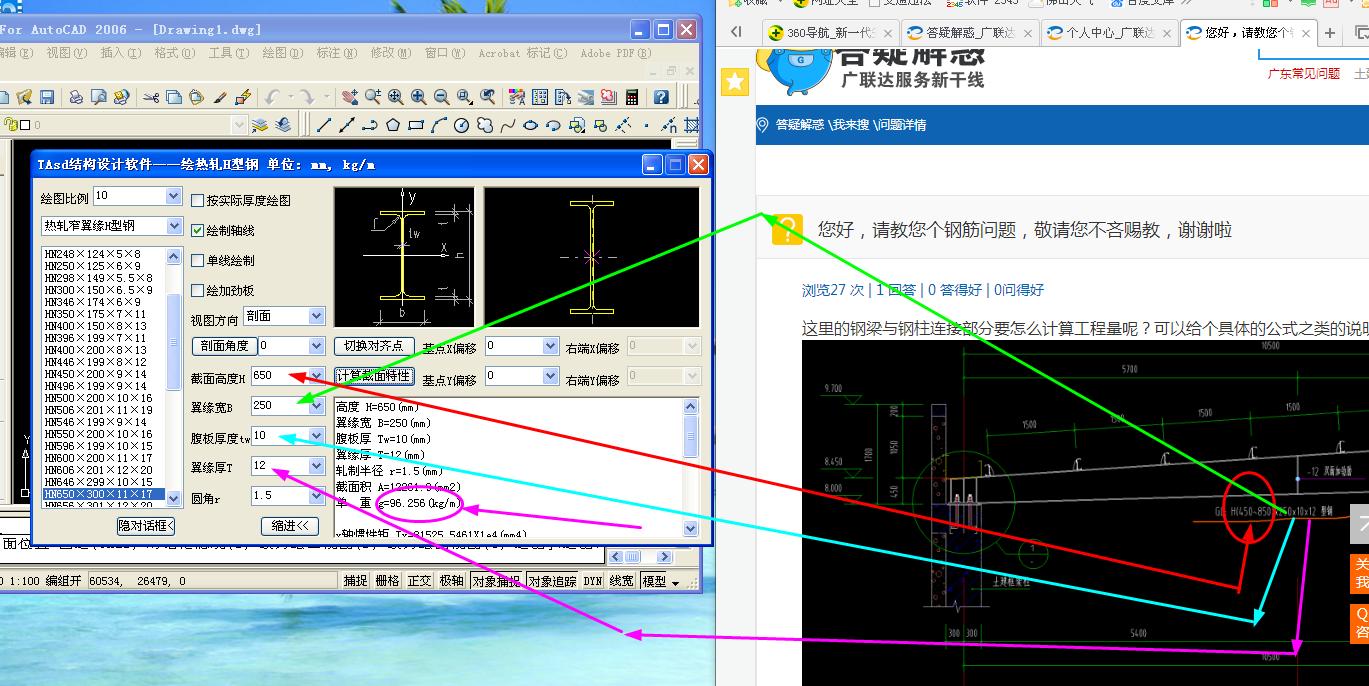This screenshot has height=686, width=1369.
Task: Click 剖面角度 button
Action: pyautogui.click(x=223, y=346)
